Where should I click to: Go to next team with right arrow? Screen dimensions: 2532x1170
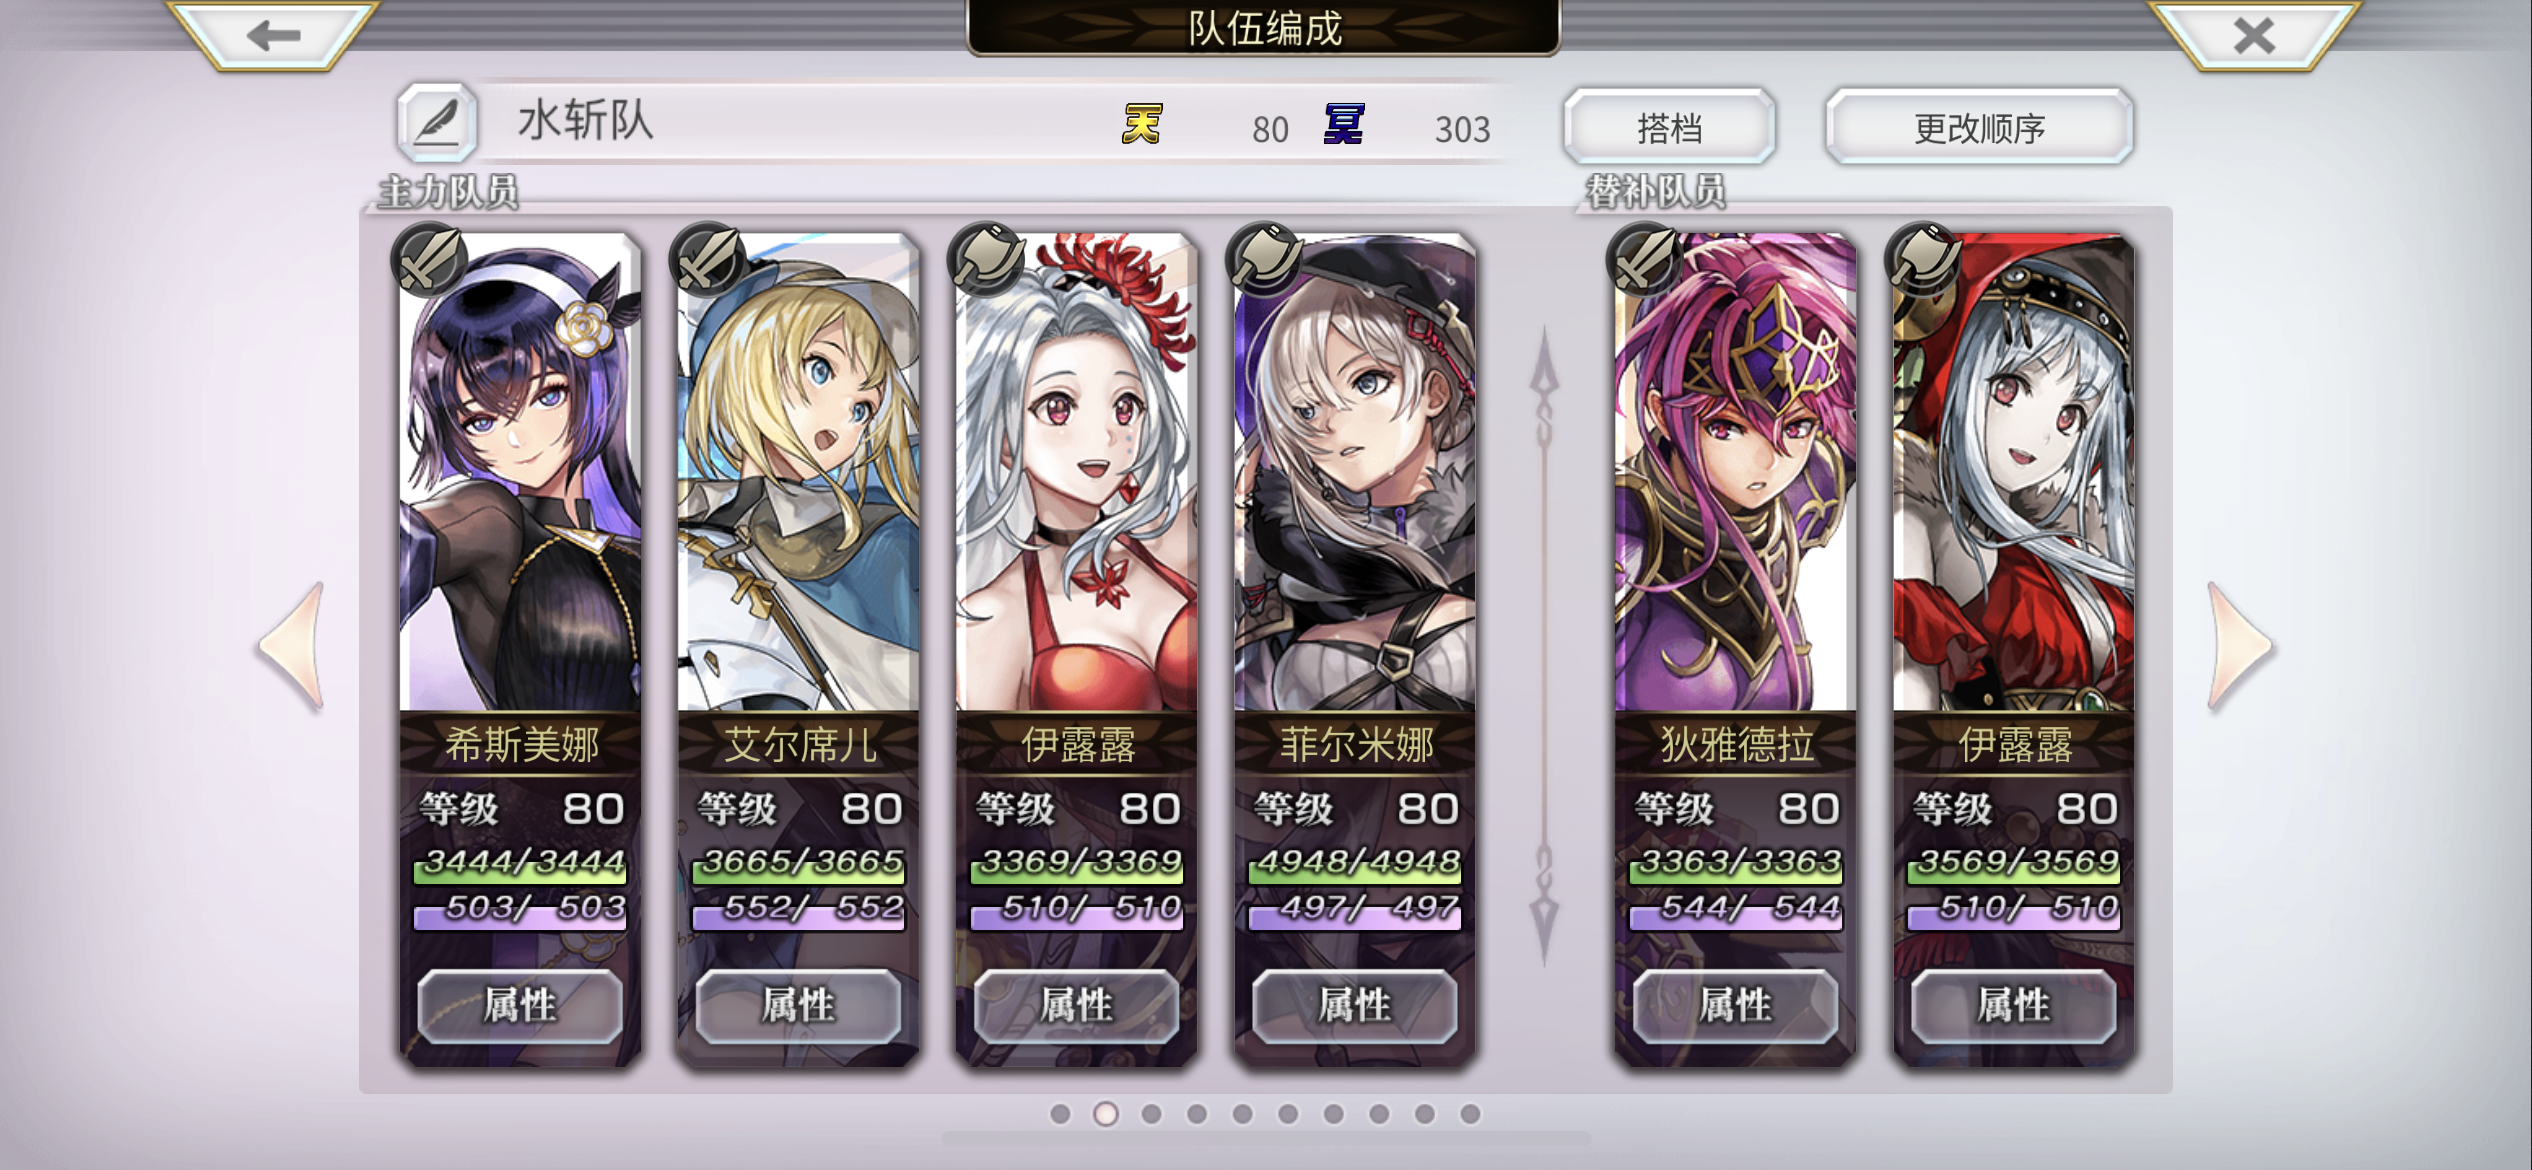click(x=2240, y=646)
